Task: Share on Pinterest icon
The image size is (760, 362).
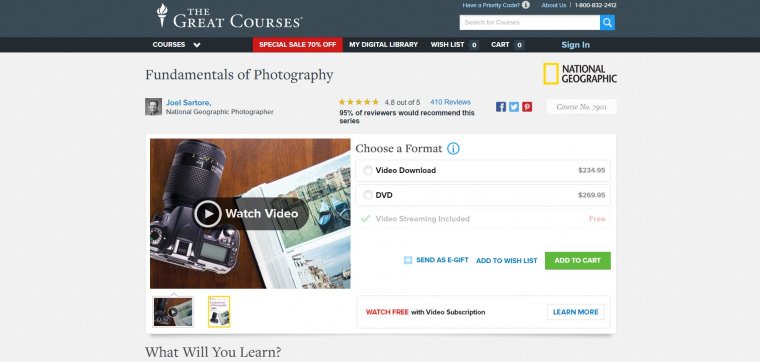Action: coord(527,107)
